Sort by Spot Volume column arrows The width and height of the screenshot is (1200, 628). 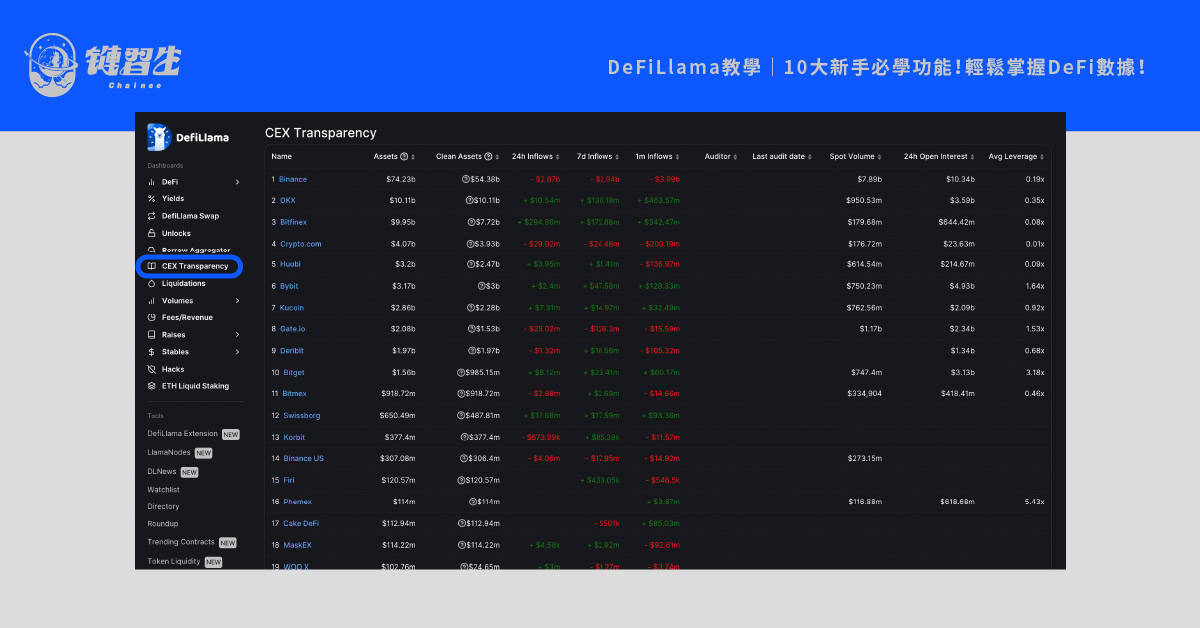pos(879,156)
